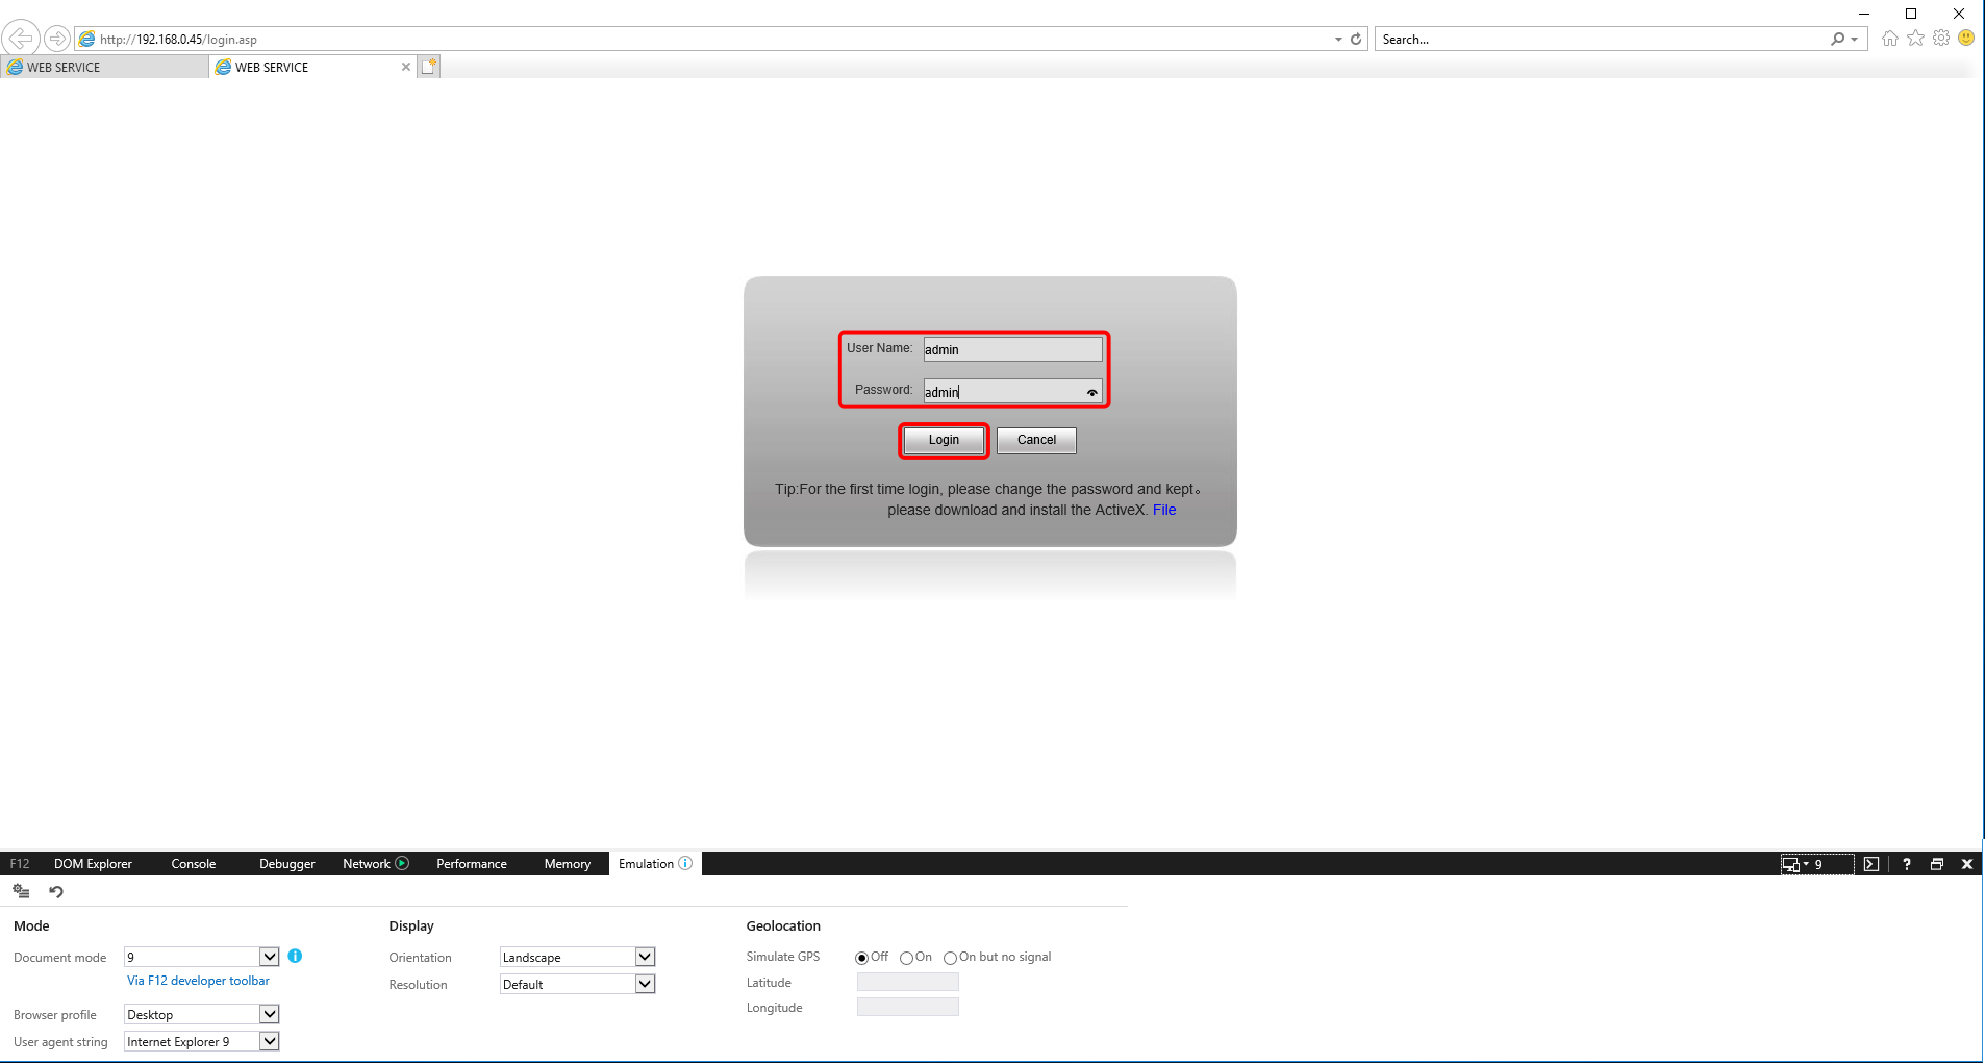
Task: Switch to the DOM Explorer tab
Action: pyautogui.click(x=92, y=864)
